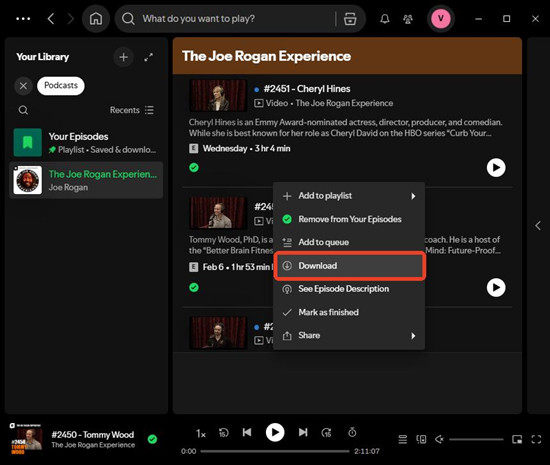Seek on the playback progress bar
The width and height of the screenshot is (550, 465).
275,451
